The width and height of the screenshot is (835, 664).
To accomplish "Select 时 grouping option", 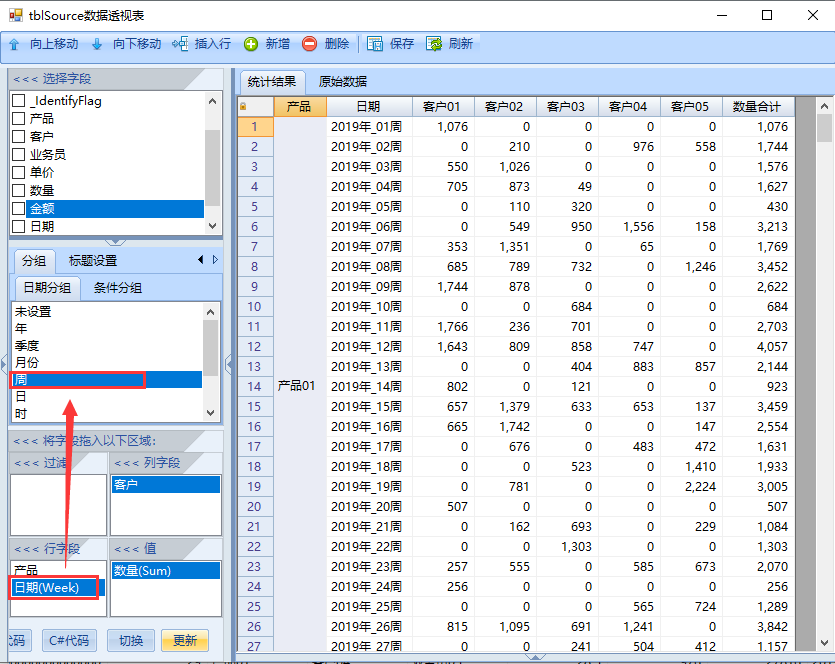I will (107, 414).
